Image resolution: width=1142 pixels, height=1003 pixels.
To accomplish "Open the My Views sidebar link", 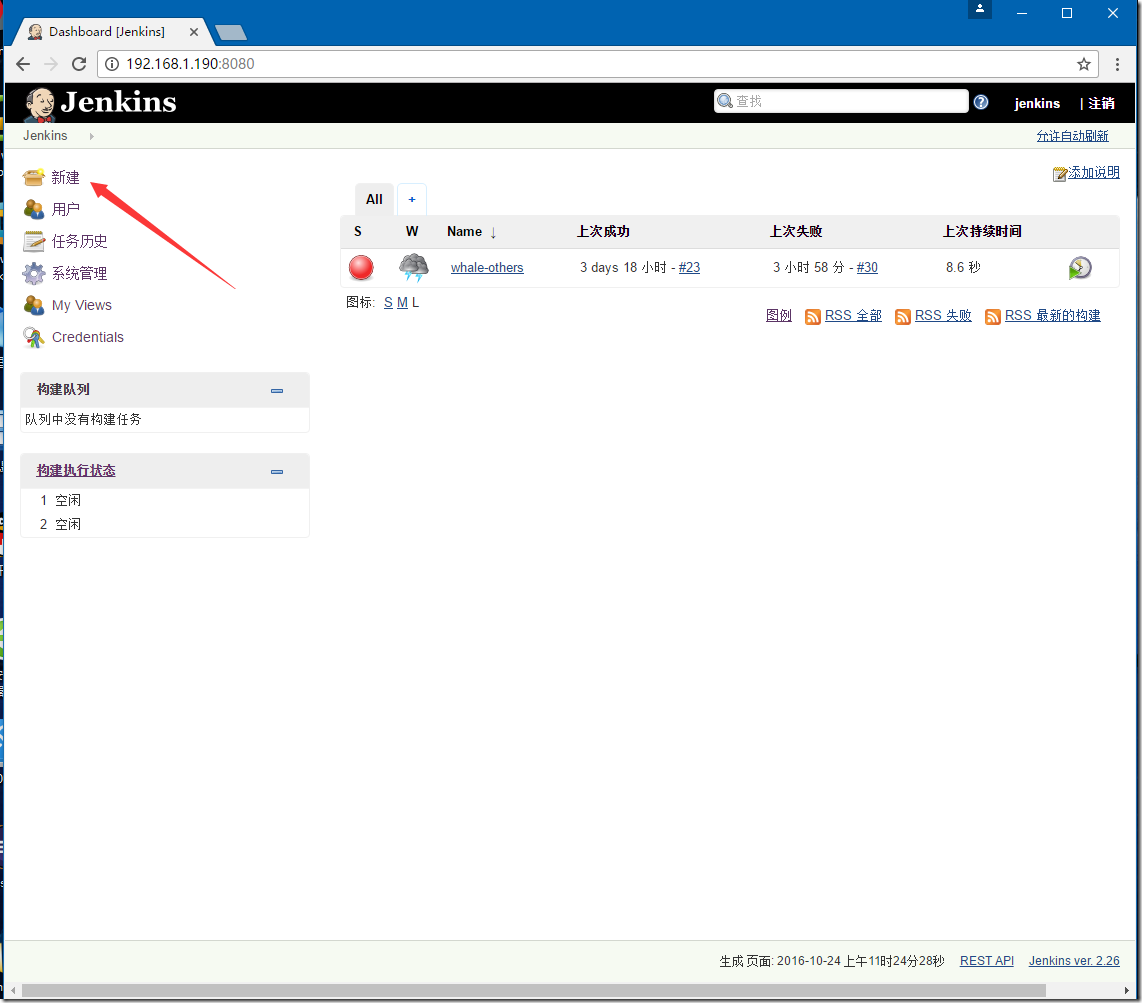I will (x=82, y=305).
